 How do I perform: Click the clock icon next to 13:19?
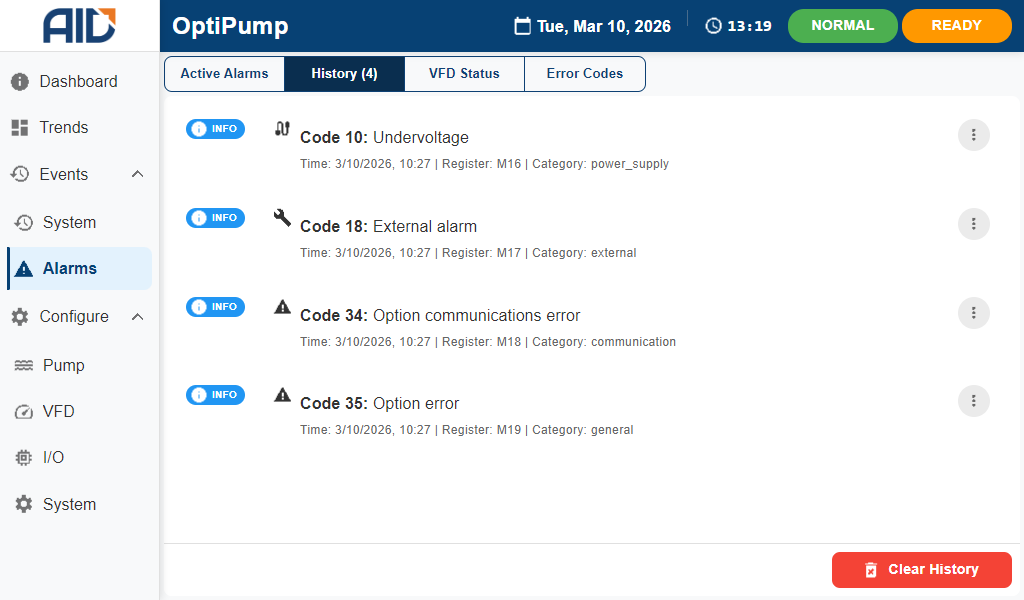coord(713,26)
